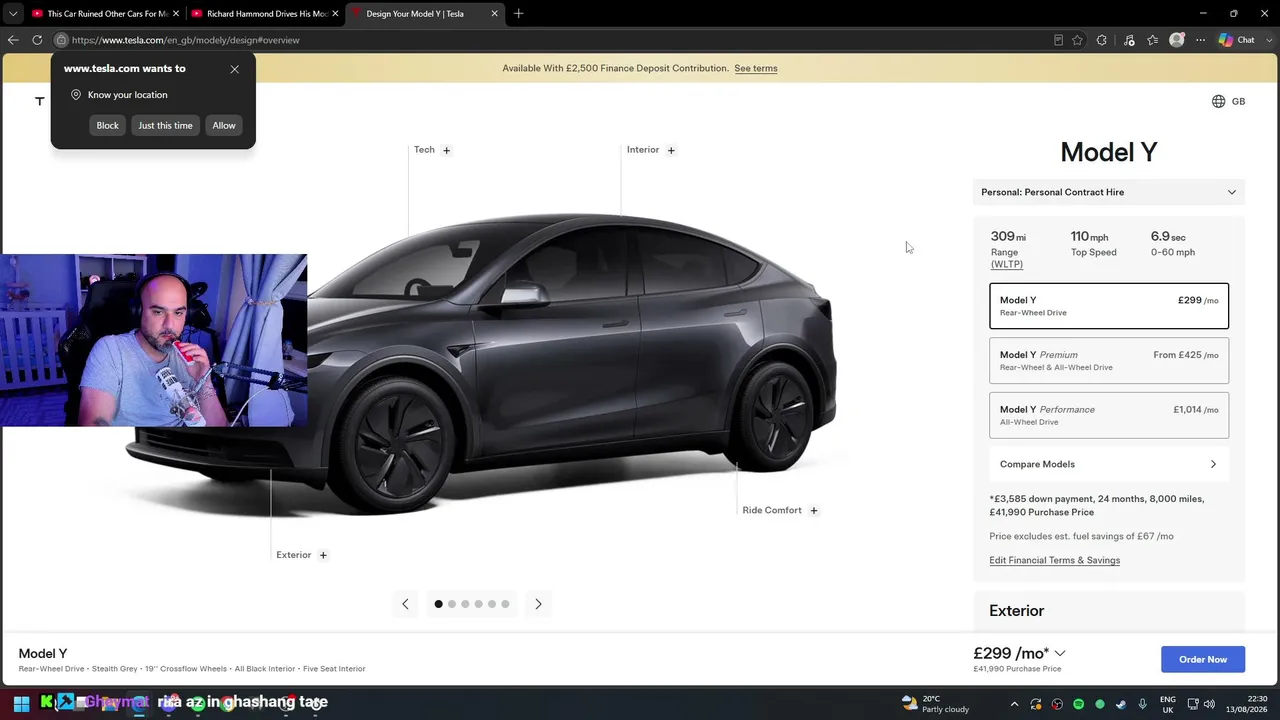Jump to the first carousel dot
1280x720 pixels.
[x=438, y=604]
